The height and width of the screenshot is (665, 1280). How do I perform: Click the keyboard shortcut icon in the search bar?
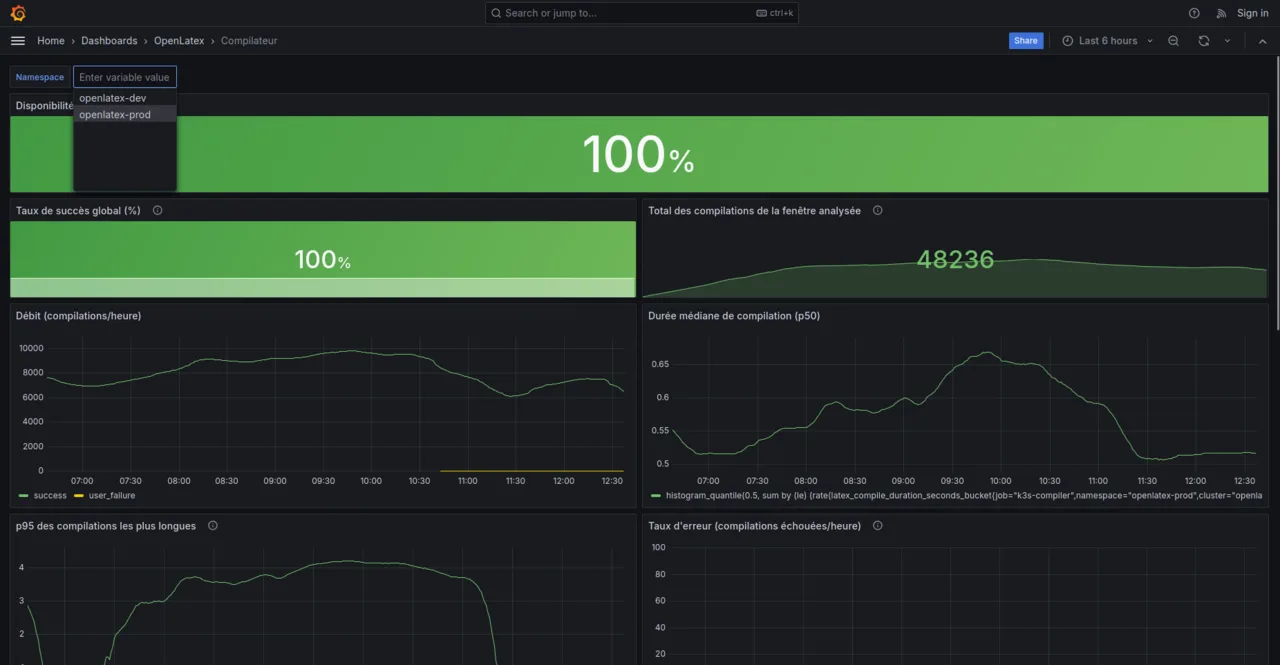[762, 13]
